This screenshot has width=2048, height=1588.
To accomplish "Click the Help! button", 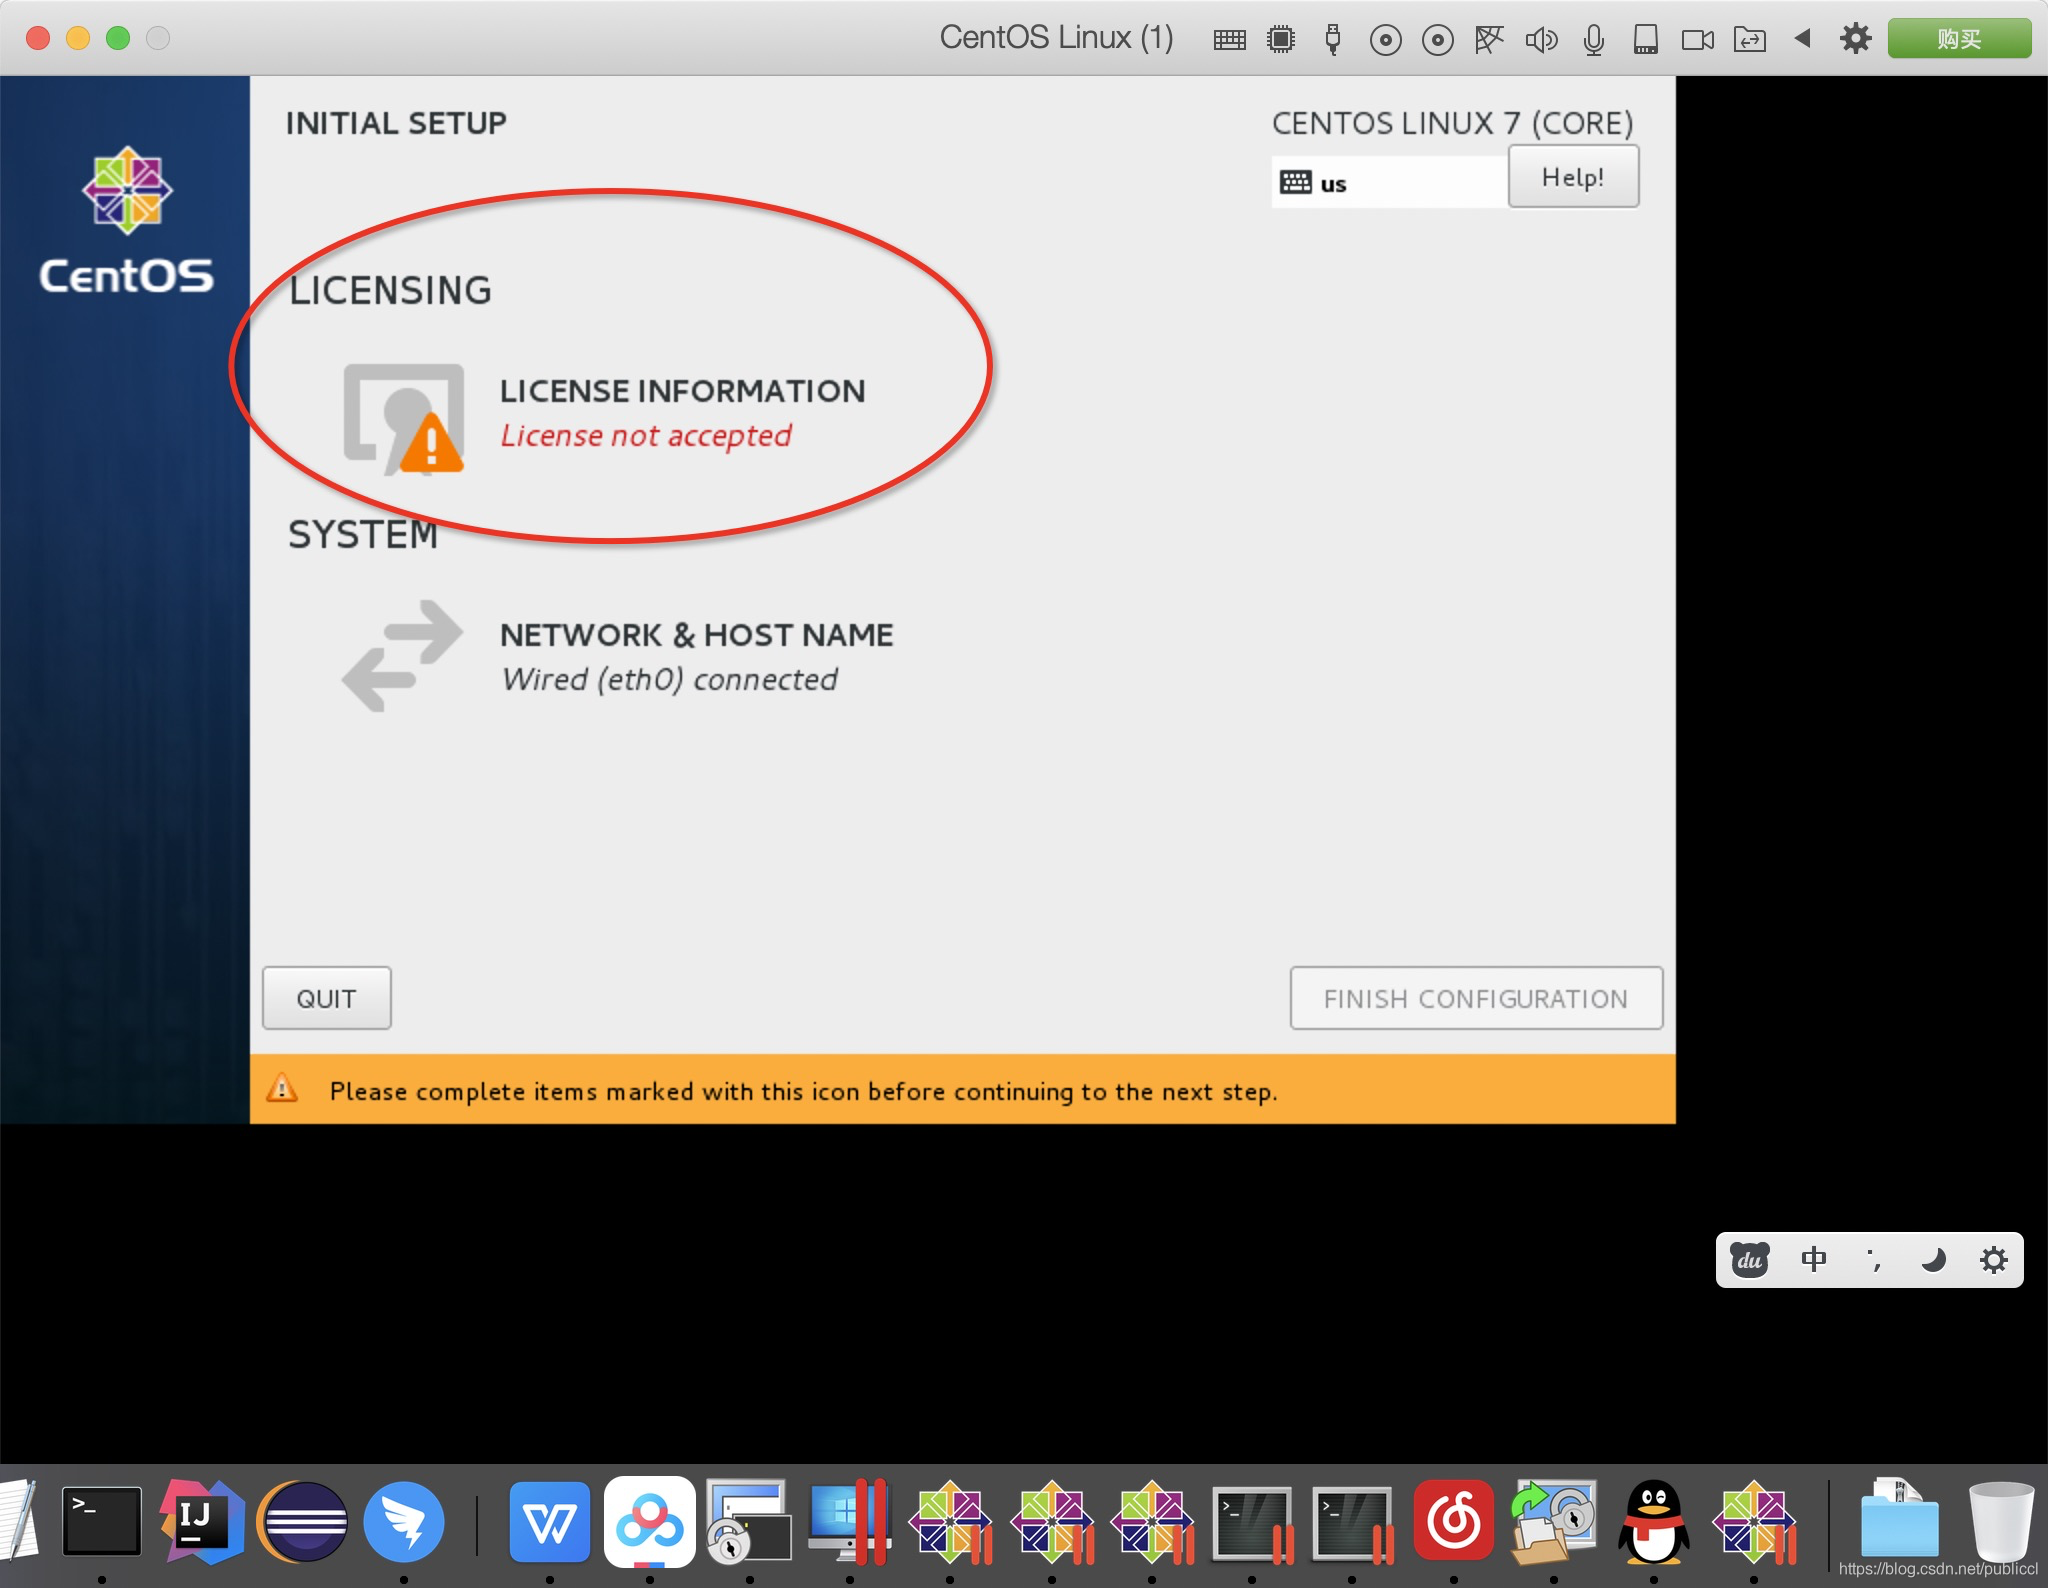I will coord(1573,177).
